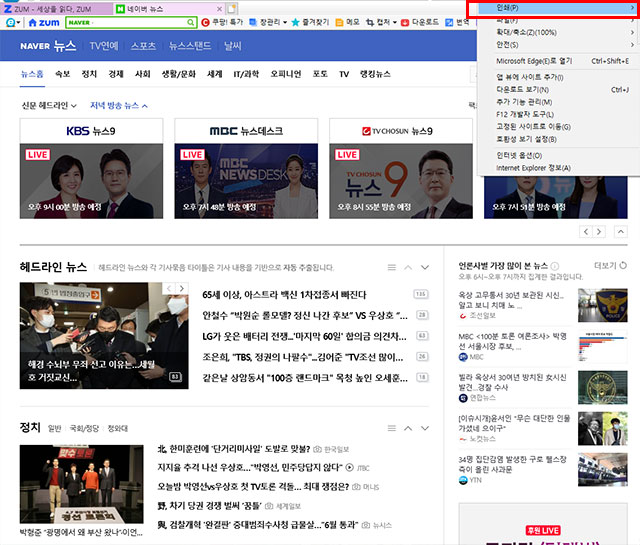This screenshot has height=545, width=640.
Task: Open the 헤드라인 뉴스 list menu icon
Action: click(x=391, y=267)
